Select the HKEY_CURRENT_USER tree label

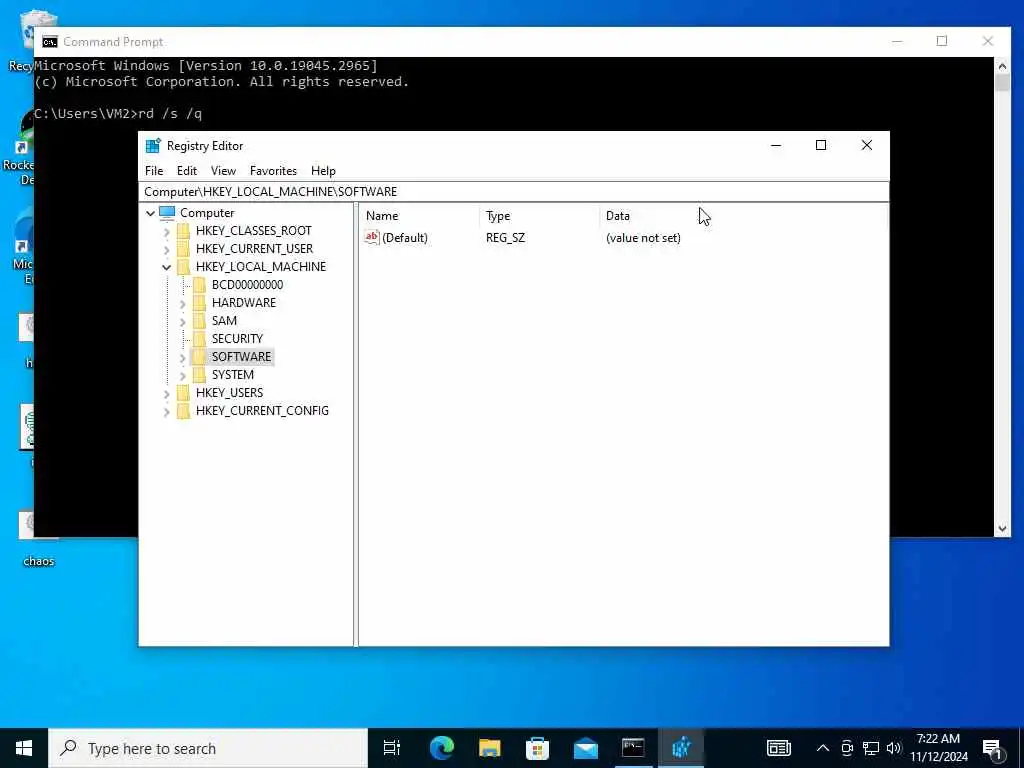tap(254, 249)
